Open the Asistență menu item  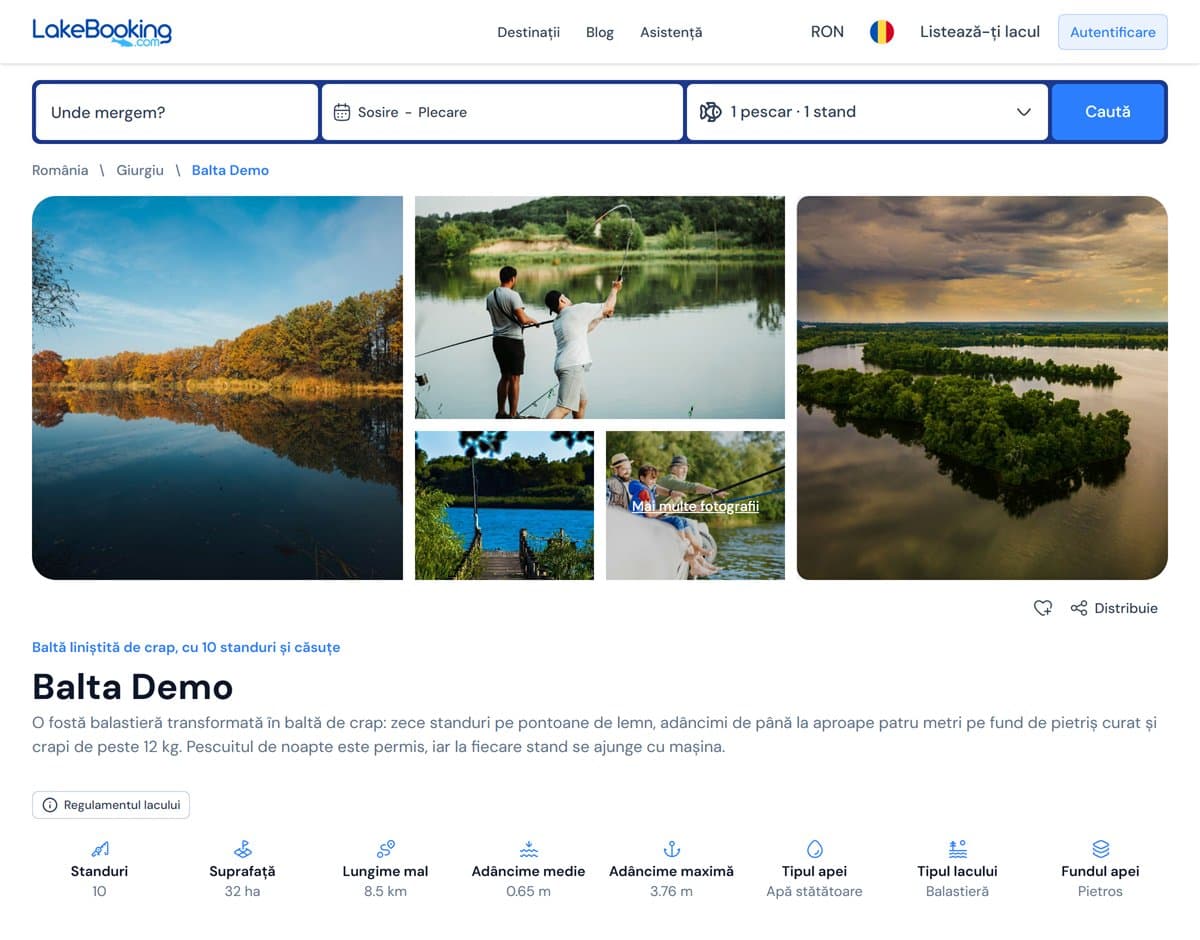[671, 32]
